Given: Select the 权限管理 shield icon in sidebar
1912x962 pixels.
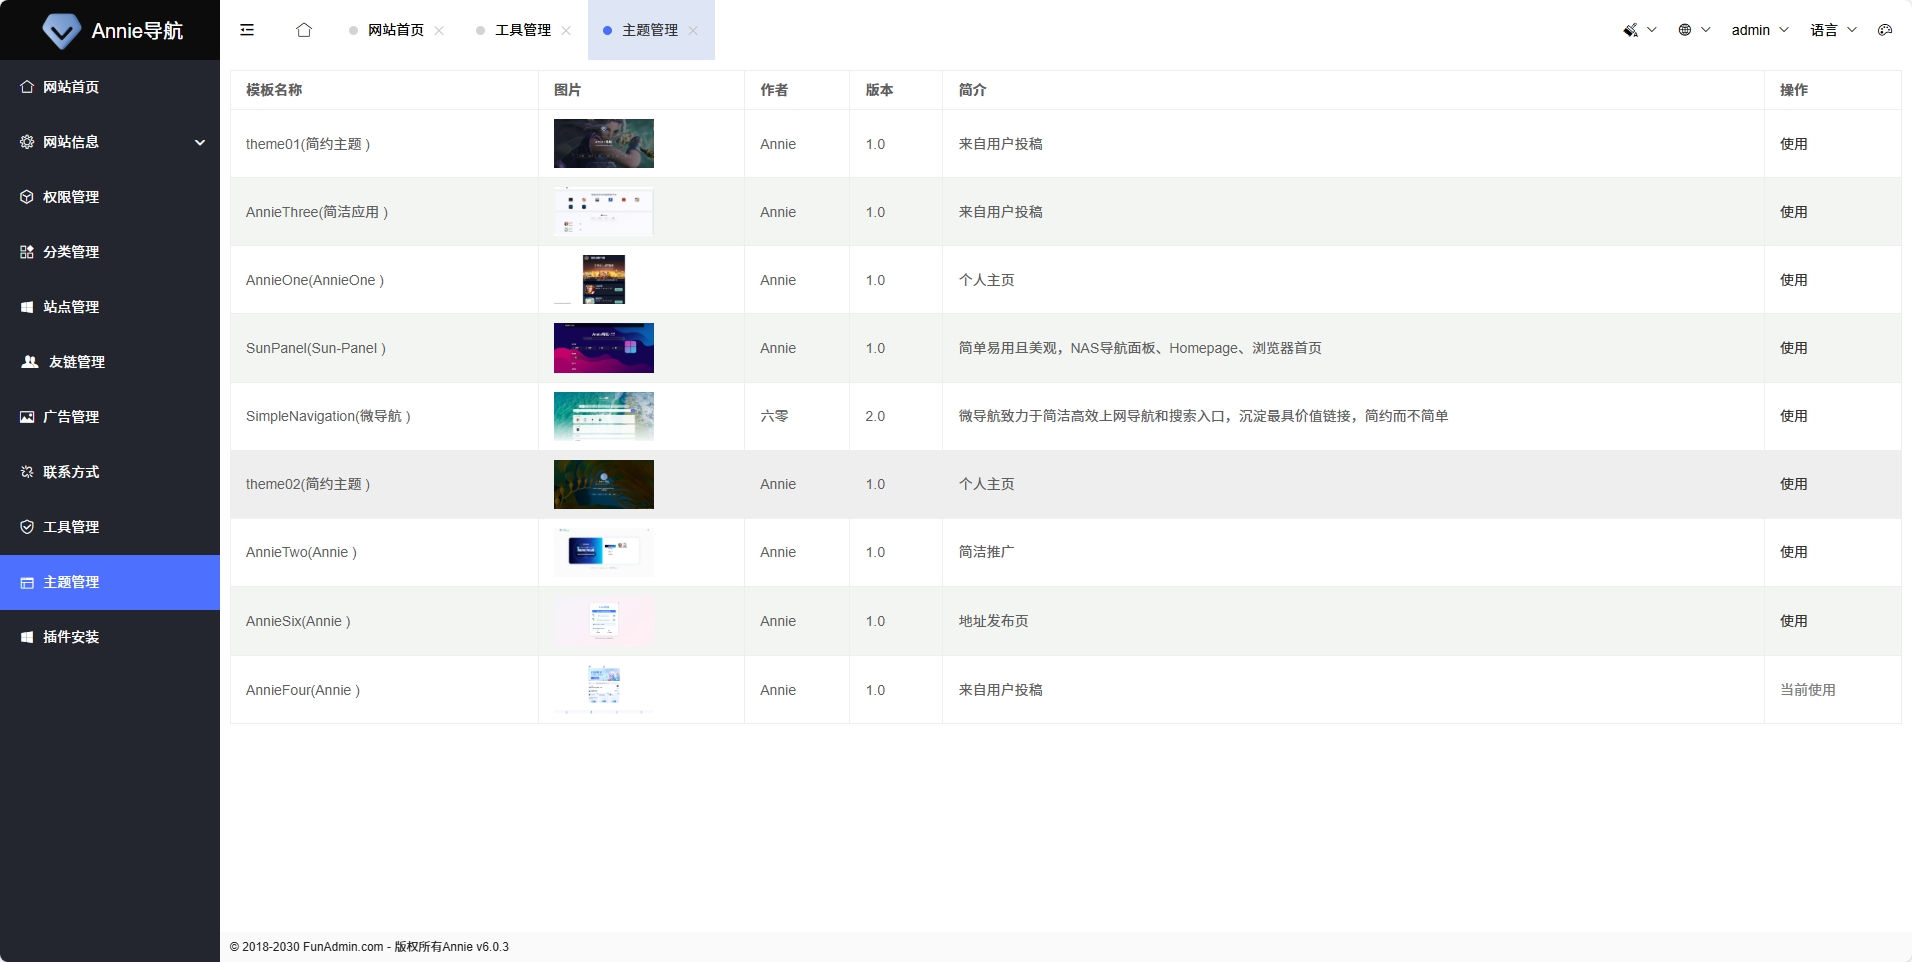Looking at the screenshot, I should (26, 197).
